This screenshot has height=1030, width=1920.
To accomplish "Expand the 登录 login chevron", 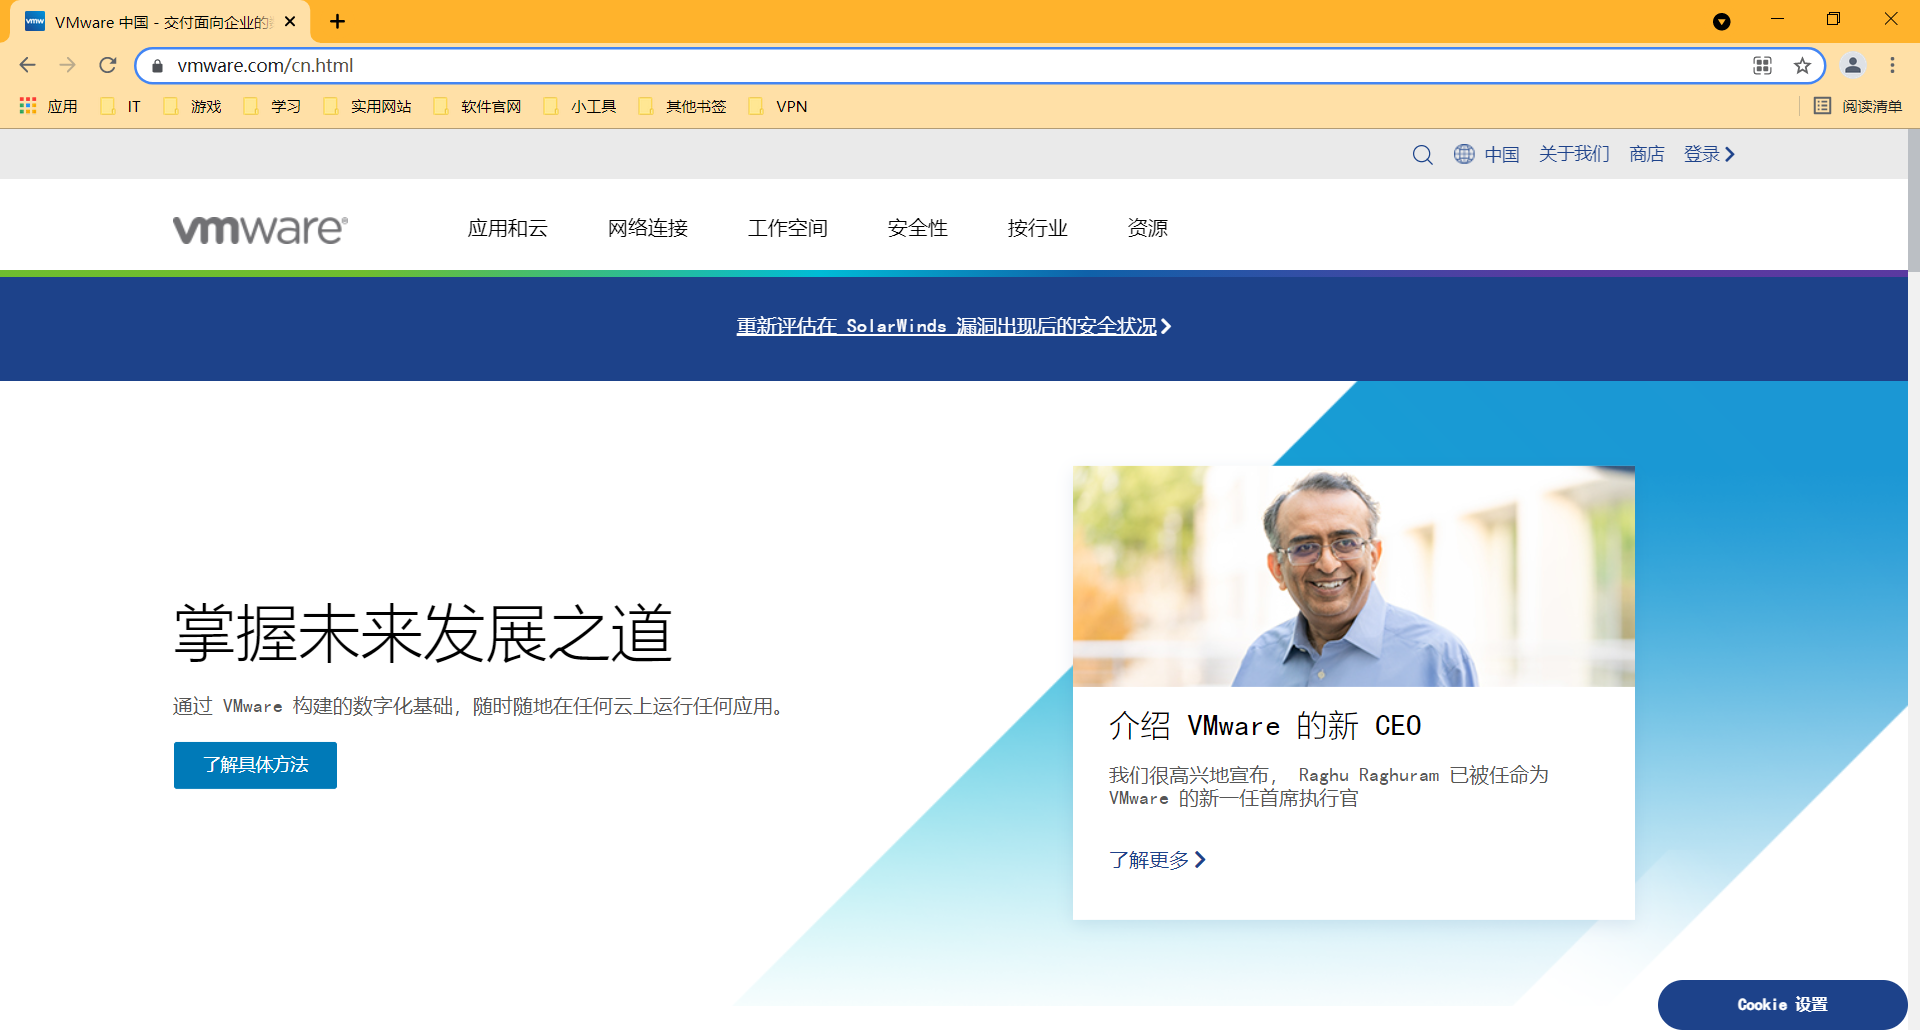I will coord(1730,154).
